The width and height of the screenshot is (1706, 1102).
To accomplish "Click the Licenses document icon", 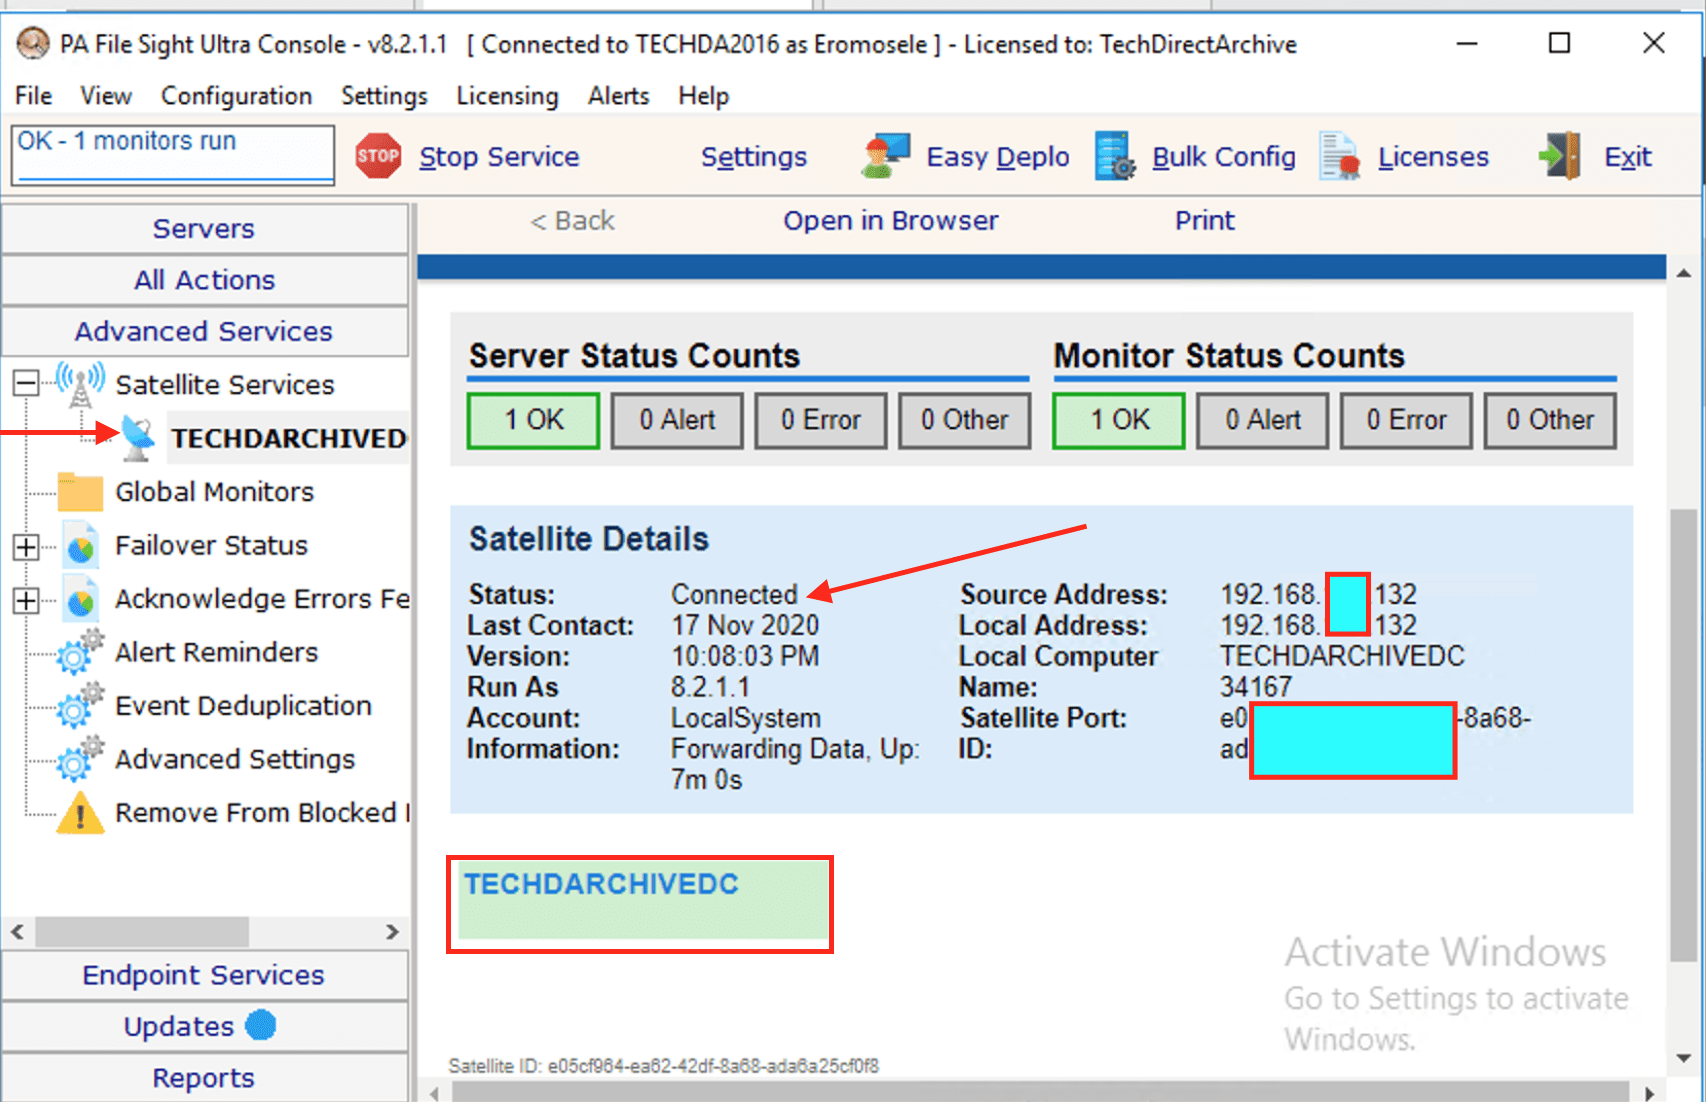I will tap(1340, 157).
